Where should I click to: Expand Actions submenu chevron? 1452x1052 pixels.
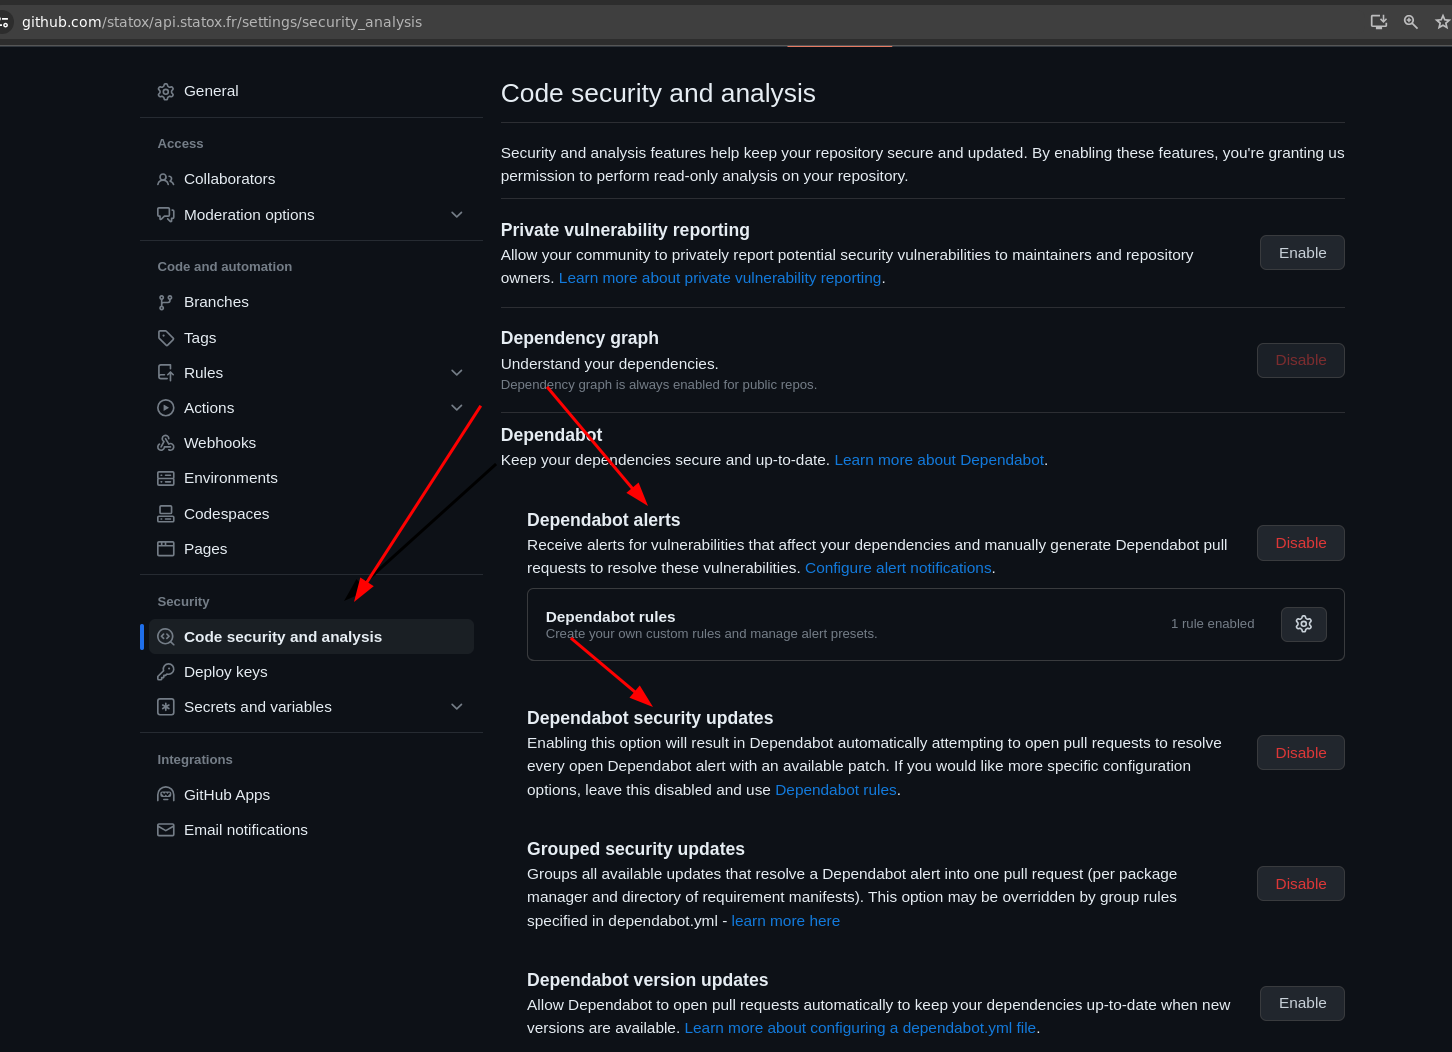click(x=457, y=408)
